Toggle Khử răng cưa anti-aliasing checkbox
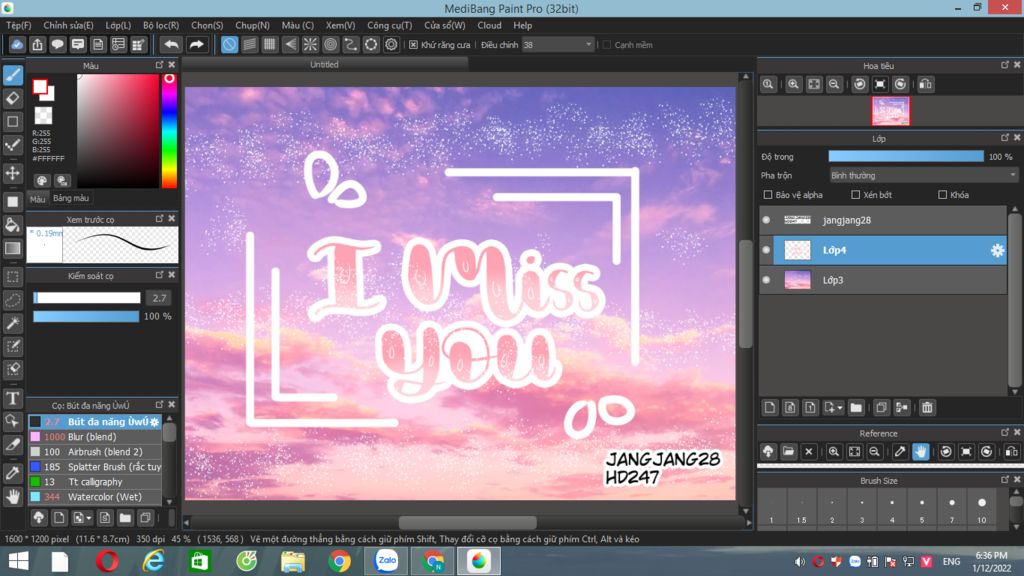 pyautogui.click(x=413, y=45)
